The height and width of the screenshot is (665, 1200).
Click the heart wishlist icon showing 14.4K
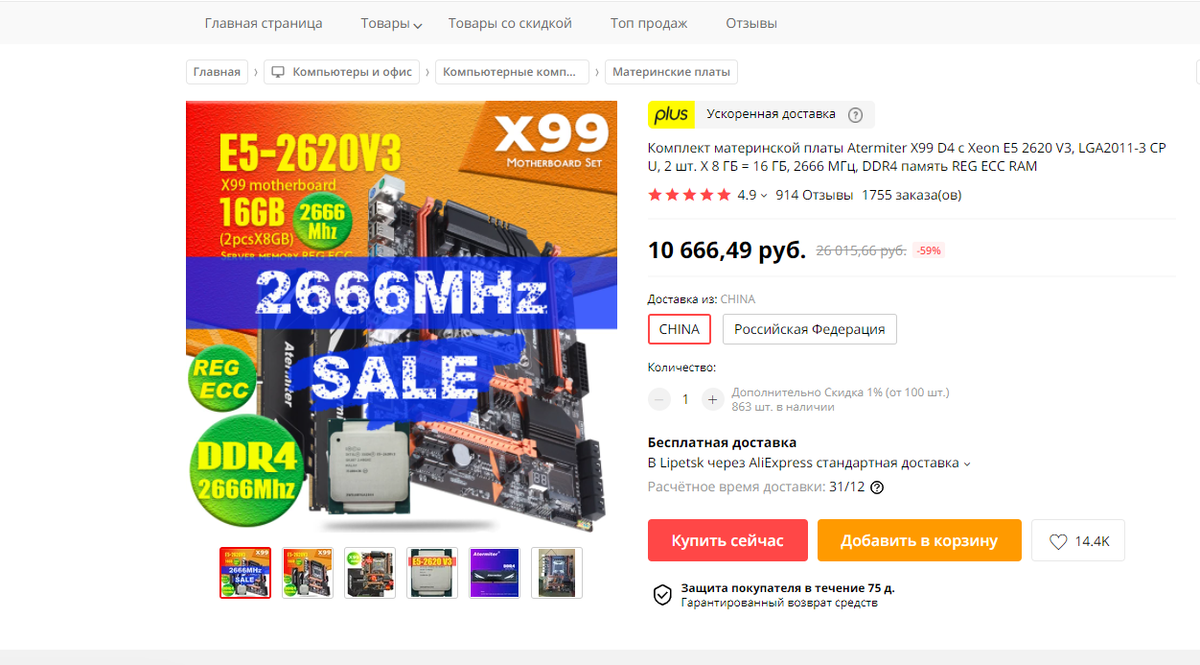point(1058,541)
